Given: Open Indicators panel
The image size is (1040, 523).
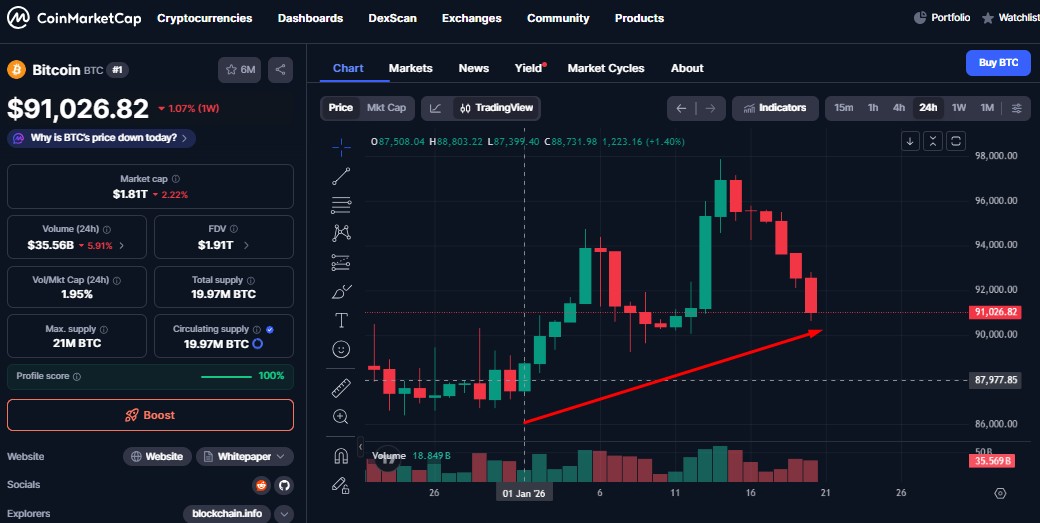Looking at the screenshot, I should point(775,108).
